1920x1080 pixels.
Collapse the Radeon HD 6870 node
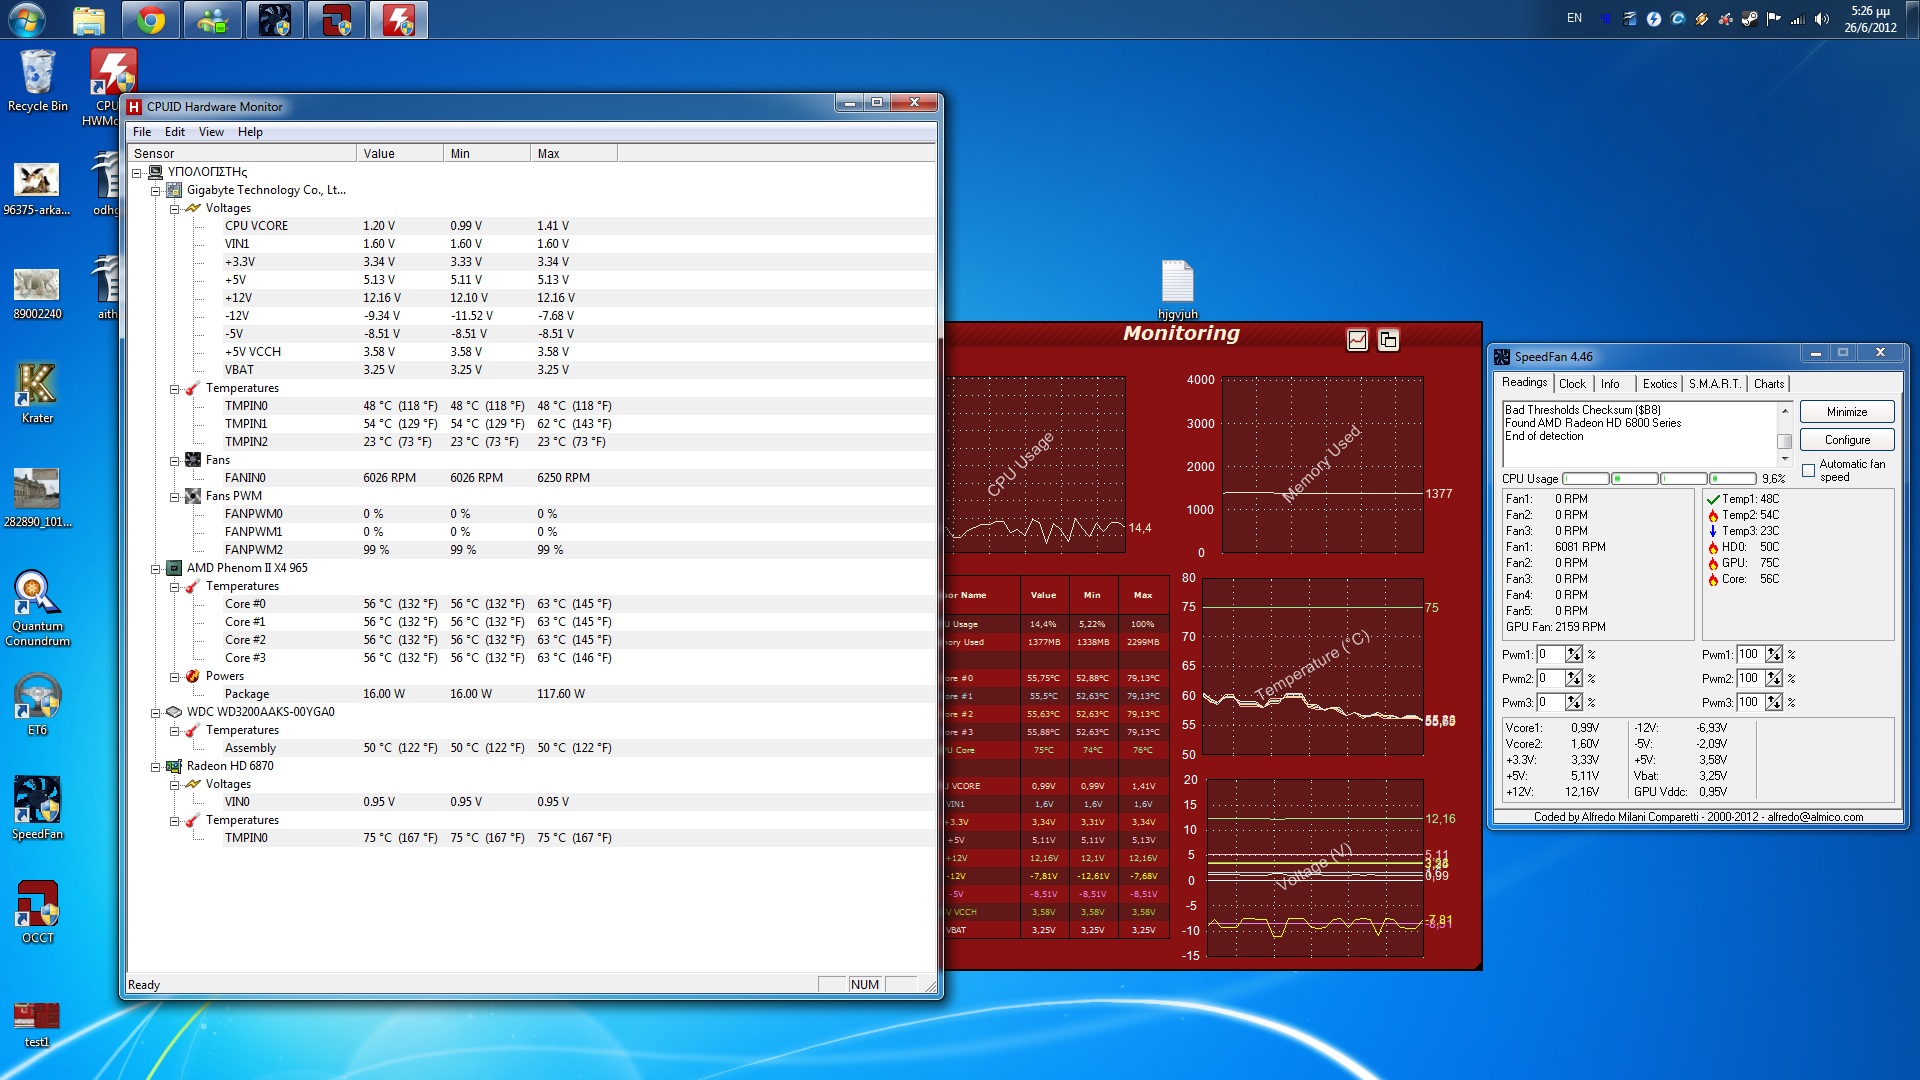156,766
